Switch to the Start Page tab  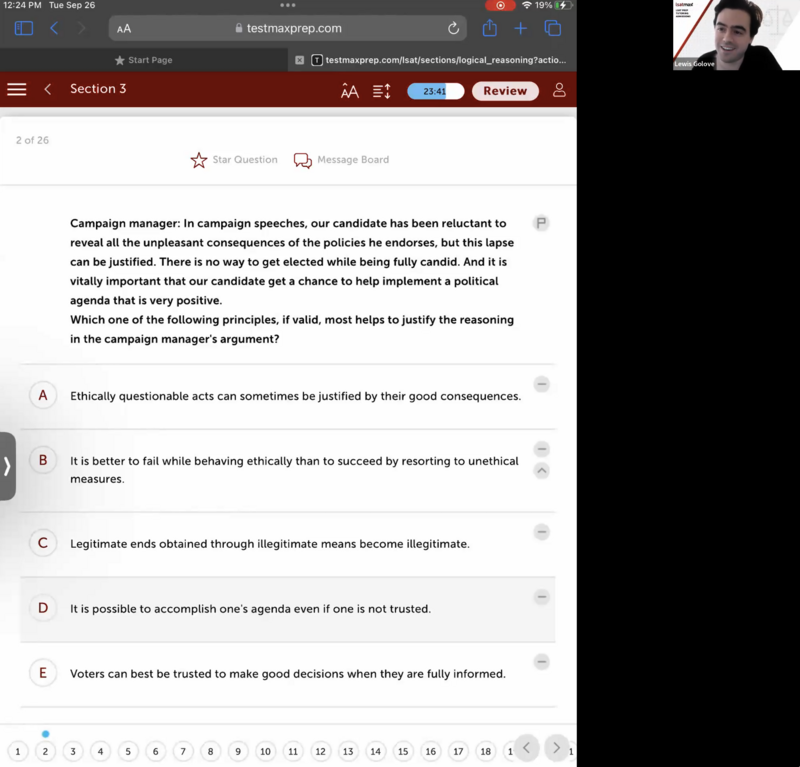pos(145,60)
